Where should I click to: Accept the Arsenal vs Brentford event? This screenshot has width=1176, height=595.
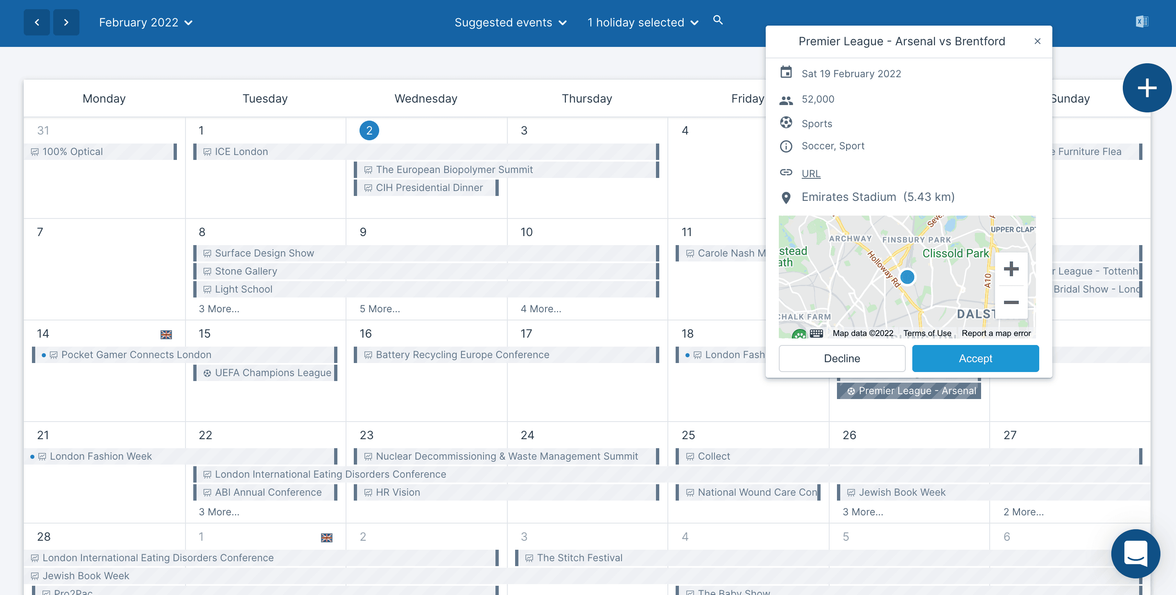975,358
